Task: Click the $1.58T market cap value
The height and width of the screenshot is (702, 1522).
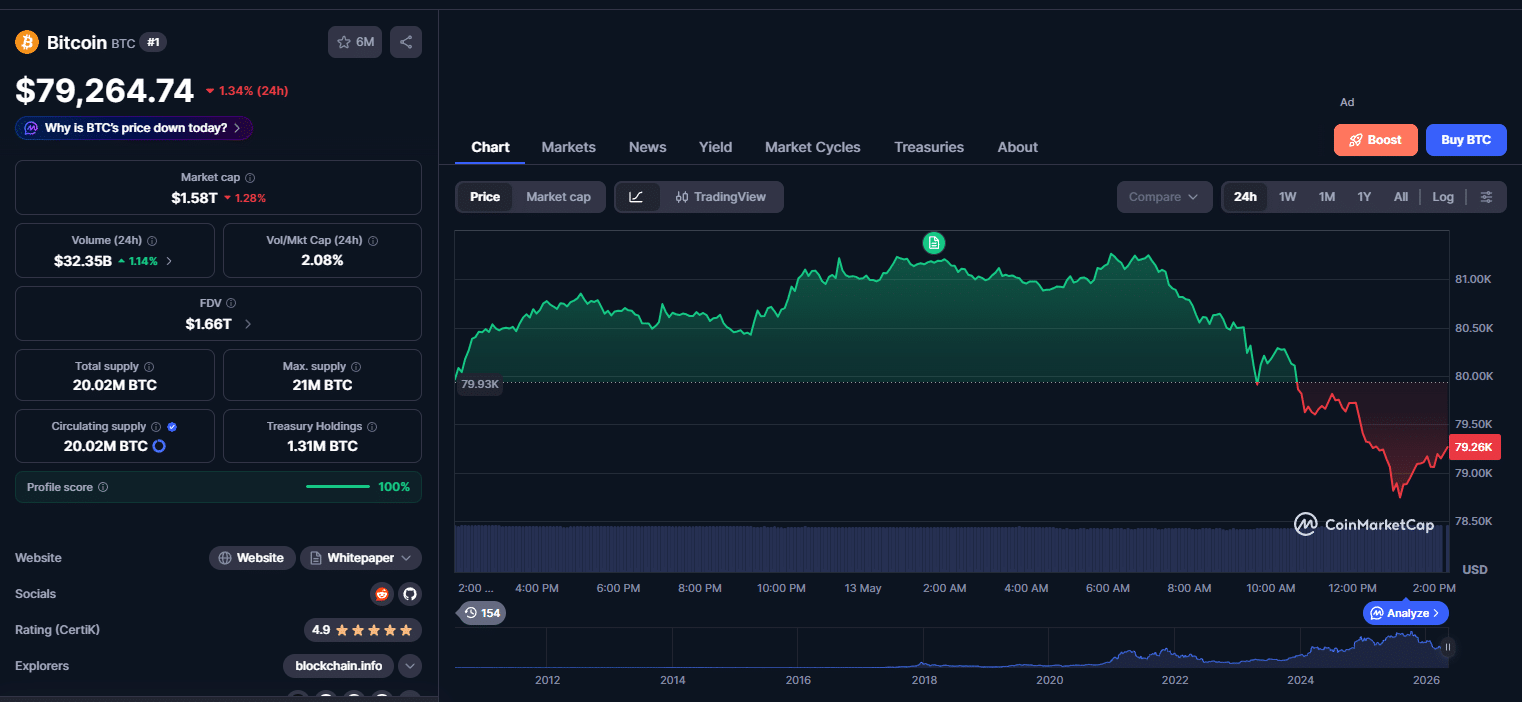Action: [194, 198]
